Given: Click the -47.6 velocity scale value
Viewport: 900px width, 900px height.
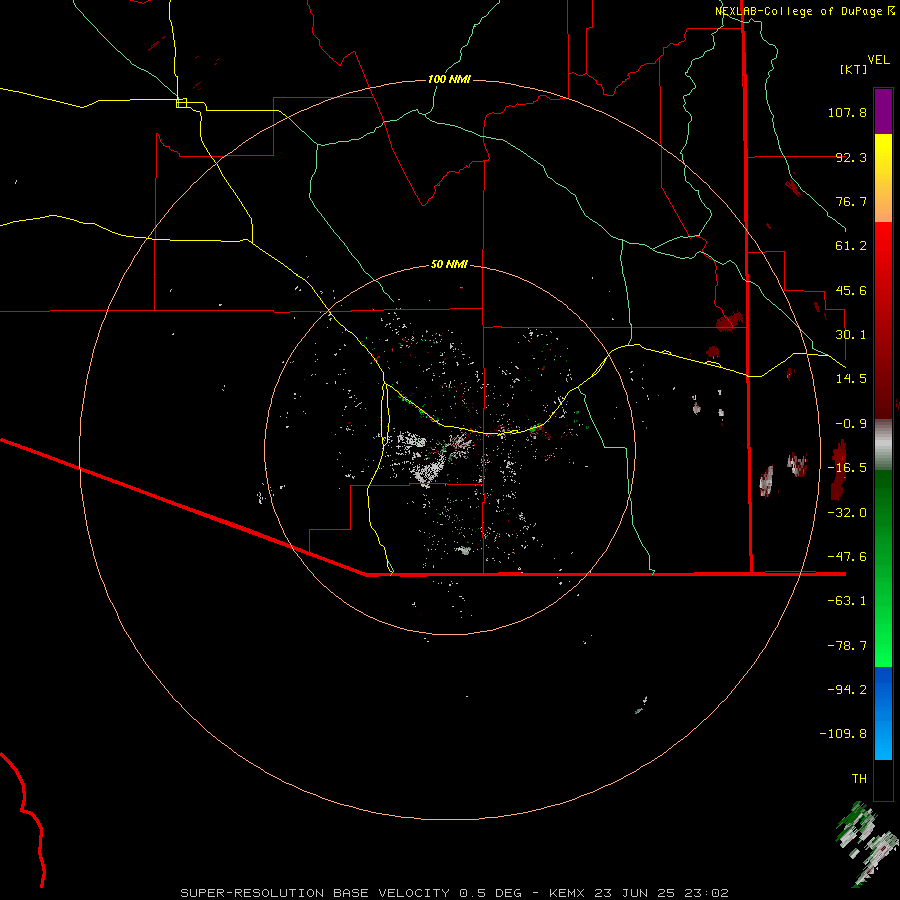Looking at the screenshot, I should pyautogui.click(x=847, y=557).
